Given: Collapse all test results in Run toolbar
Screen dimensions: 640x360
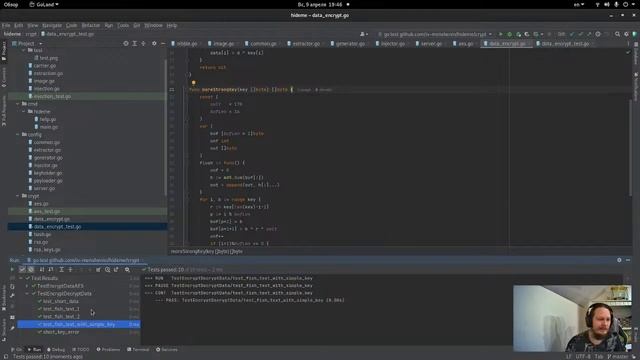Looking at the screenshot, I should tap(70, 269).
